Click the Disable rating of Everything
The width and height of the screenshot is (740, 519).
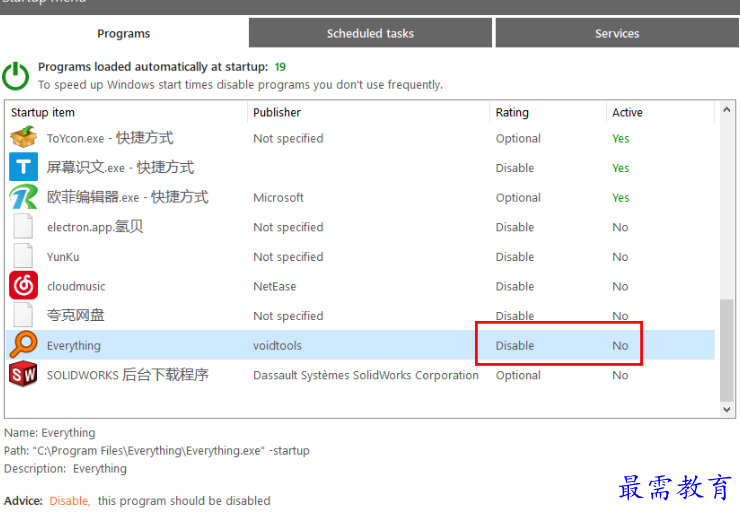(x=515, y=345)
